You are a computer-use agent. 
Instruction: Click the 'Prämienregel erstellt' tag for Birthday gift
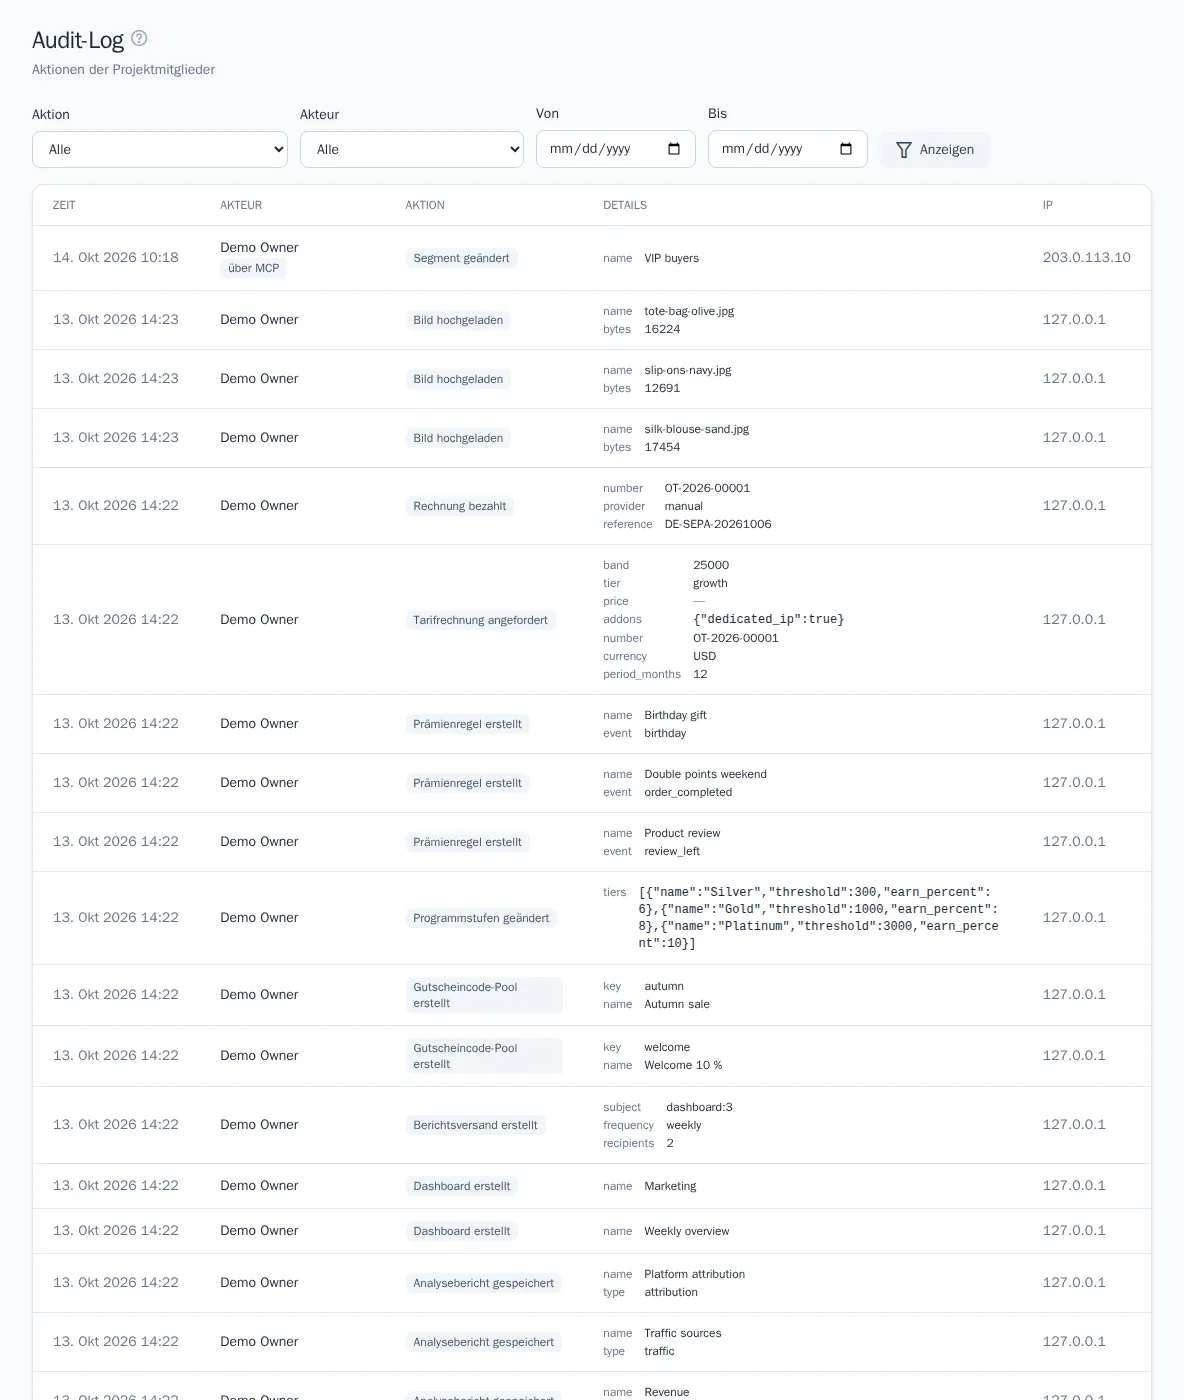pyautogui.click(x=468, y=724)
